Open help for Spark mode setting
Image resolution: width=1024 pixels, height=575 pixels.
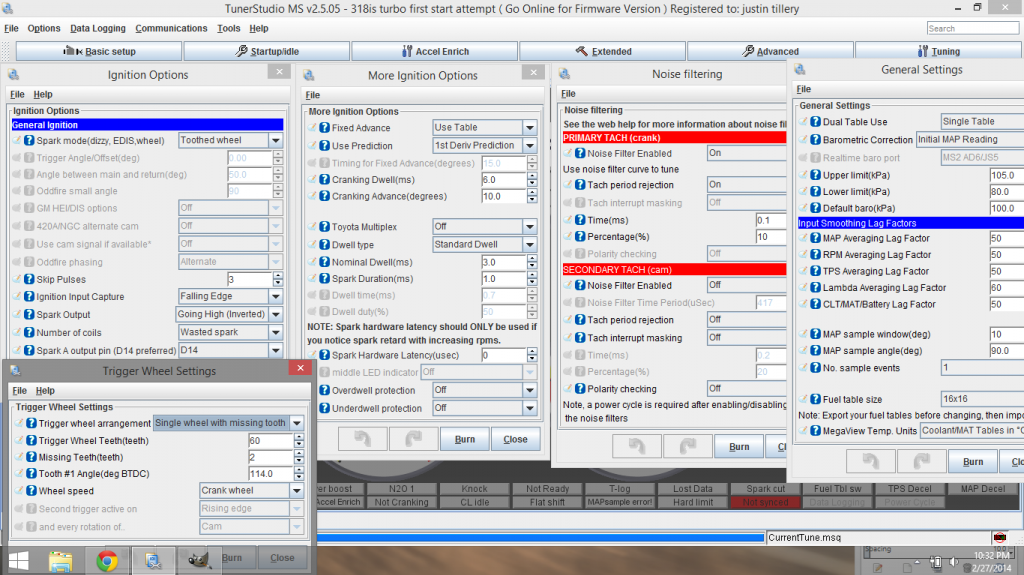click(29, 140)
